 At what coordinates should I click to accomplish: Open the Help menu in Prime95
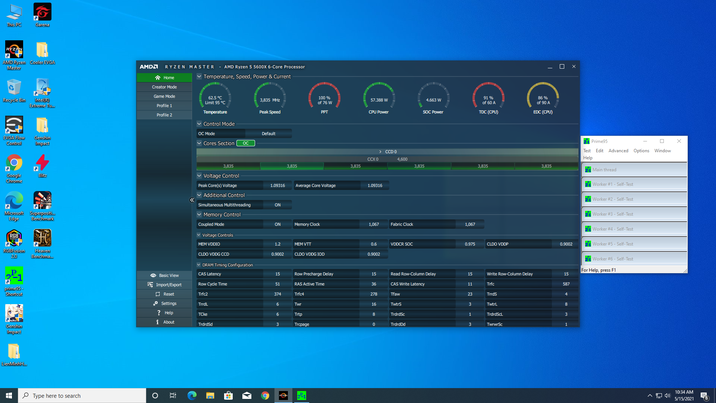587,158
